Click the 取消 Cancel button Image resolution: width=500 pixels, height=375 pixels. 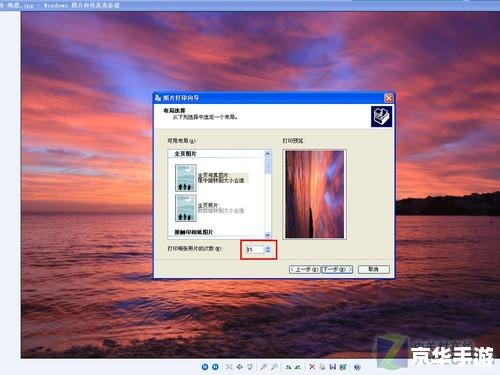pos(373,269)
